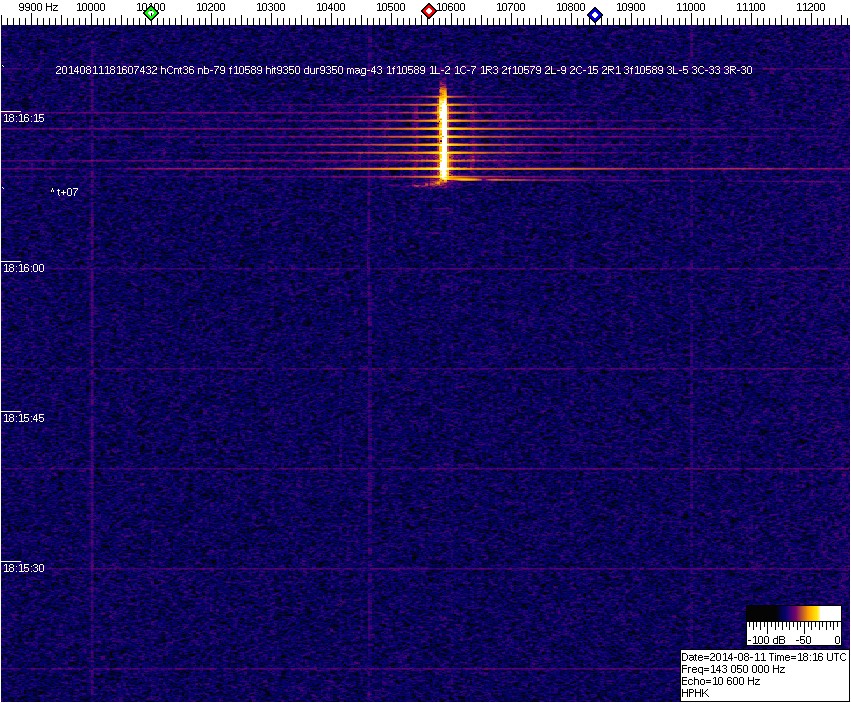Image resolution: width=851 pixels, height=703 pixels.
Task: Select the 18:15:30 time tick
Action: click(x=24, y=568)
